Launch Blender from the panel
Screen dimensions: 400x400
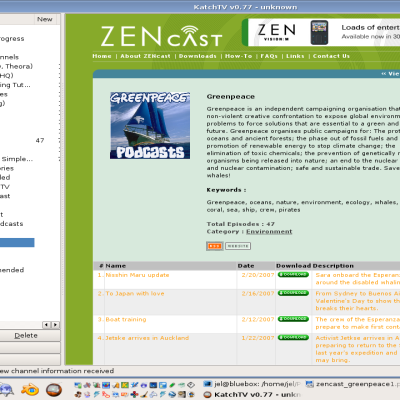[30, 389]
